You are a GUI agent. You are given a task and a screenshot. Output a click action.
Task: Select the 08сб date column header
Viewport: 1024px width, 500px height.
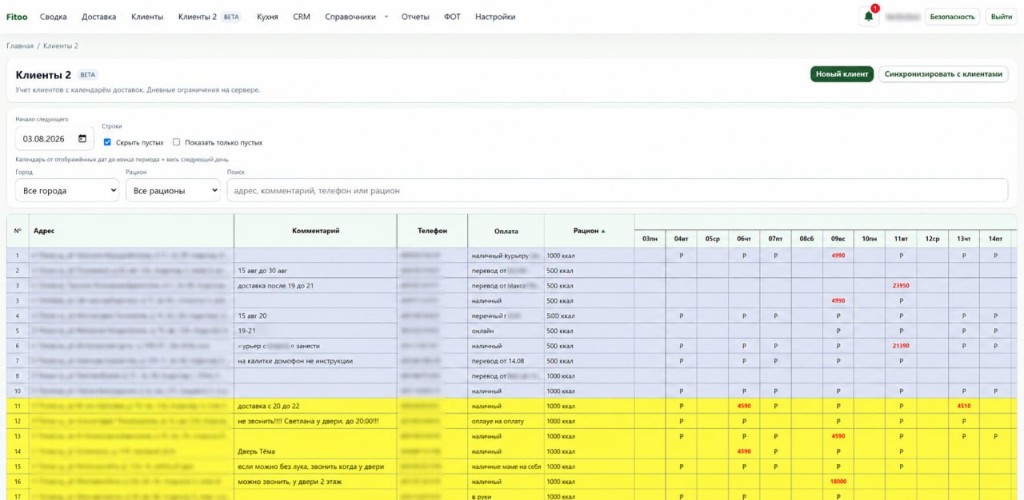tap(807, 240)
